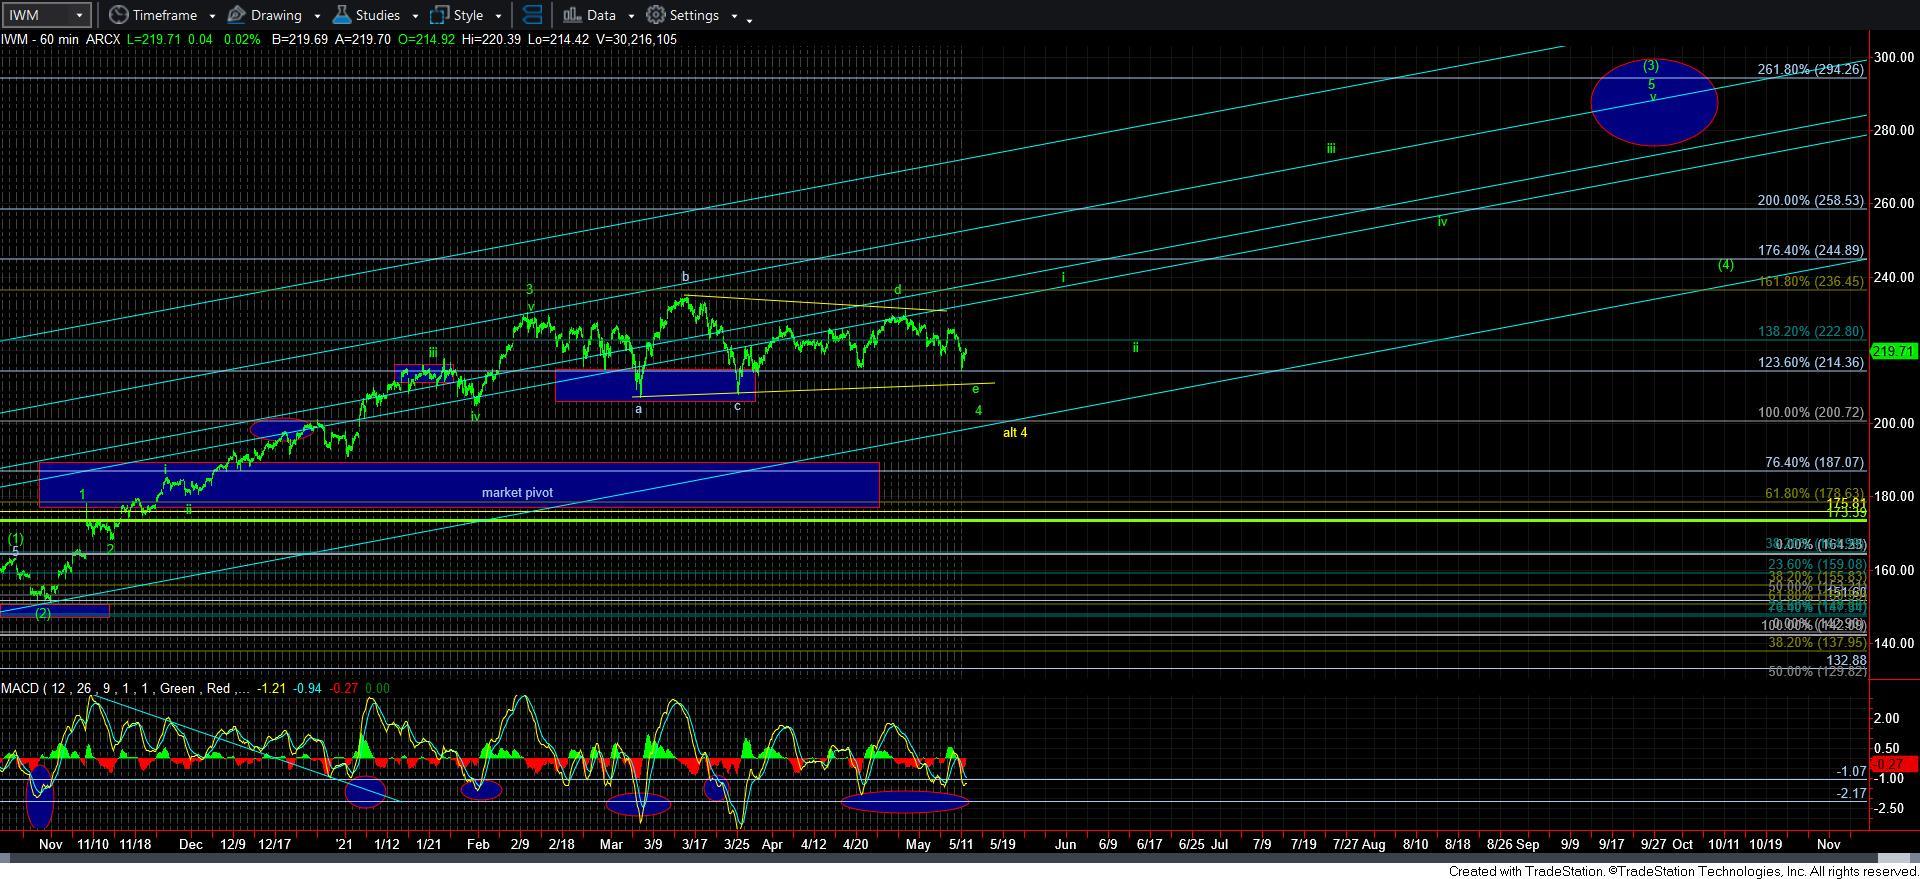This screenshot has height=879, width=1920.
Task: Expand the Data dropdown arrow
Action: tap(631, 16)
